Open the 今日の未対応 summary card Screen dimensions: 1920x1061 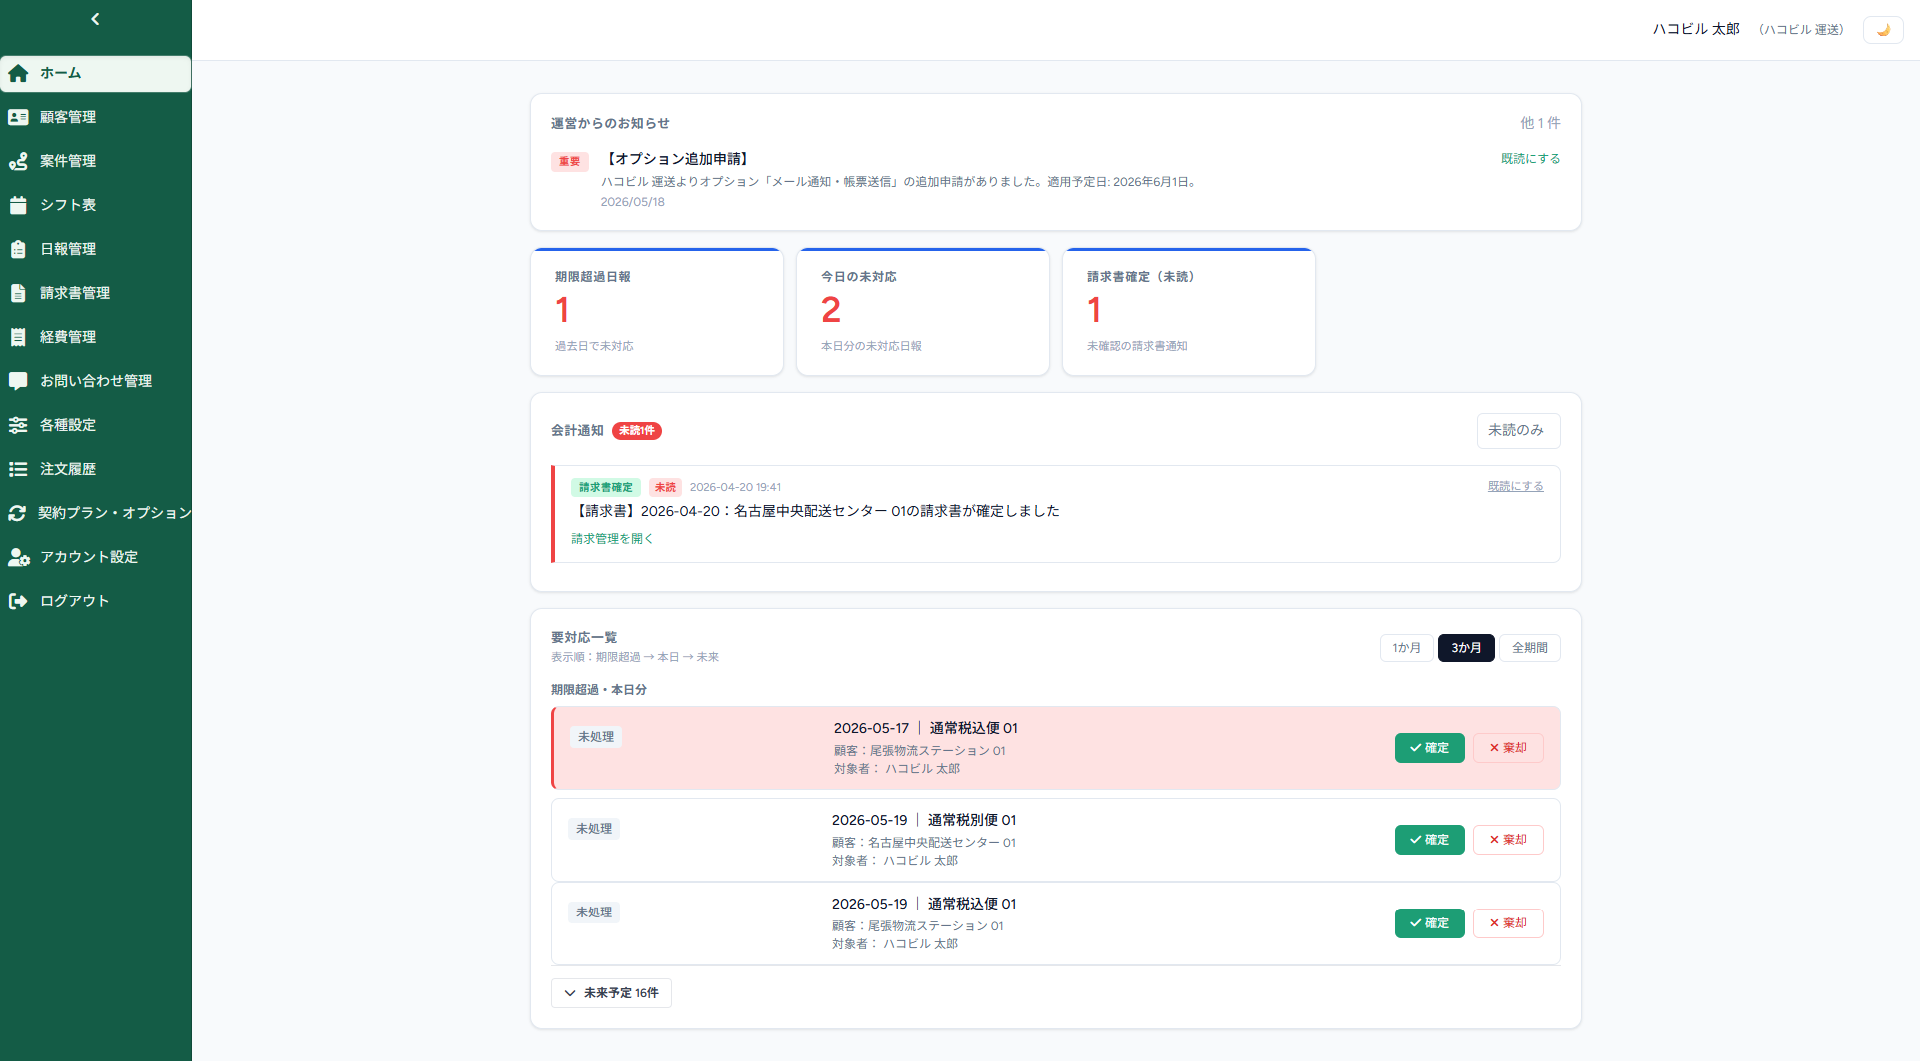pos(923,312)
